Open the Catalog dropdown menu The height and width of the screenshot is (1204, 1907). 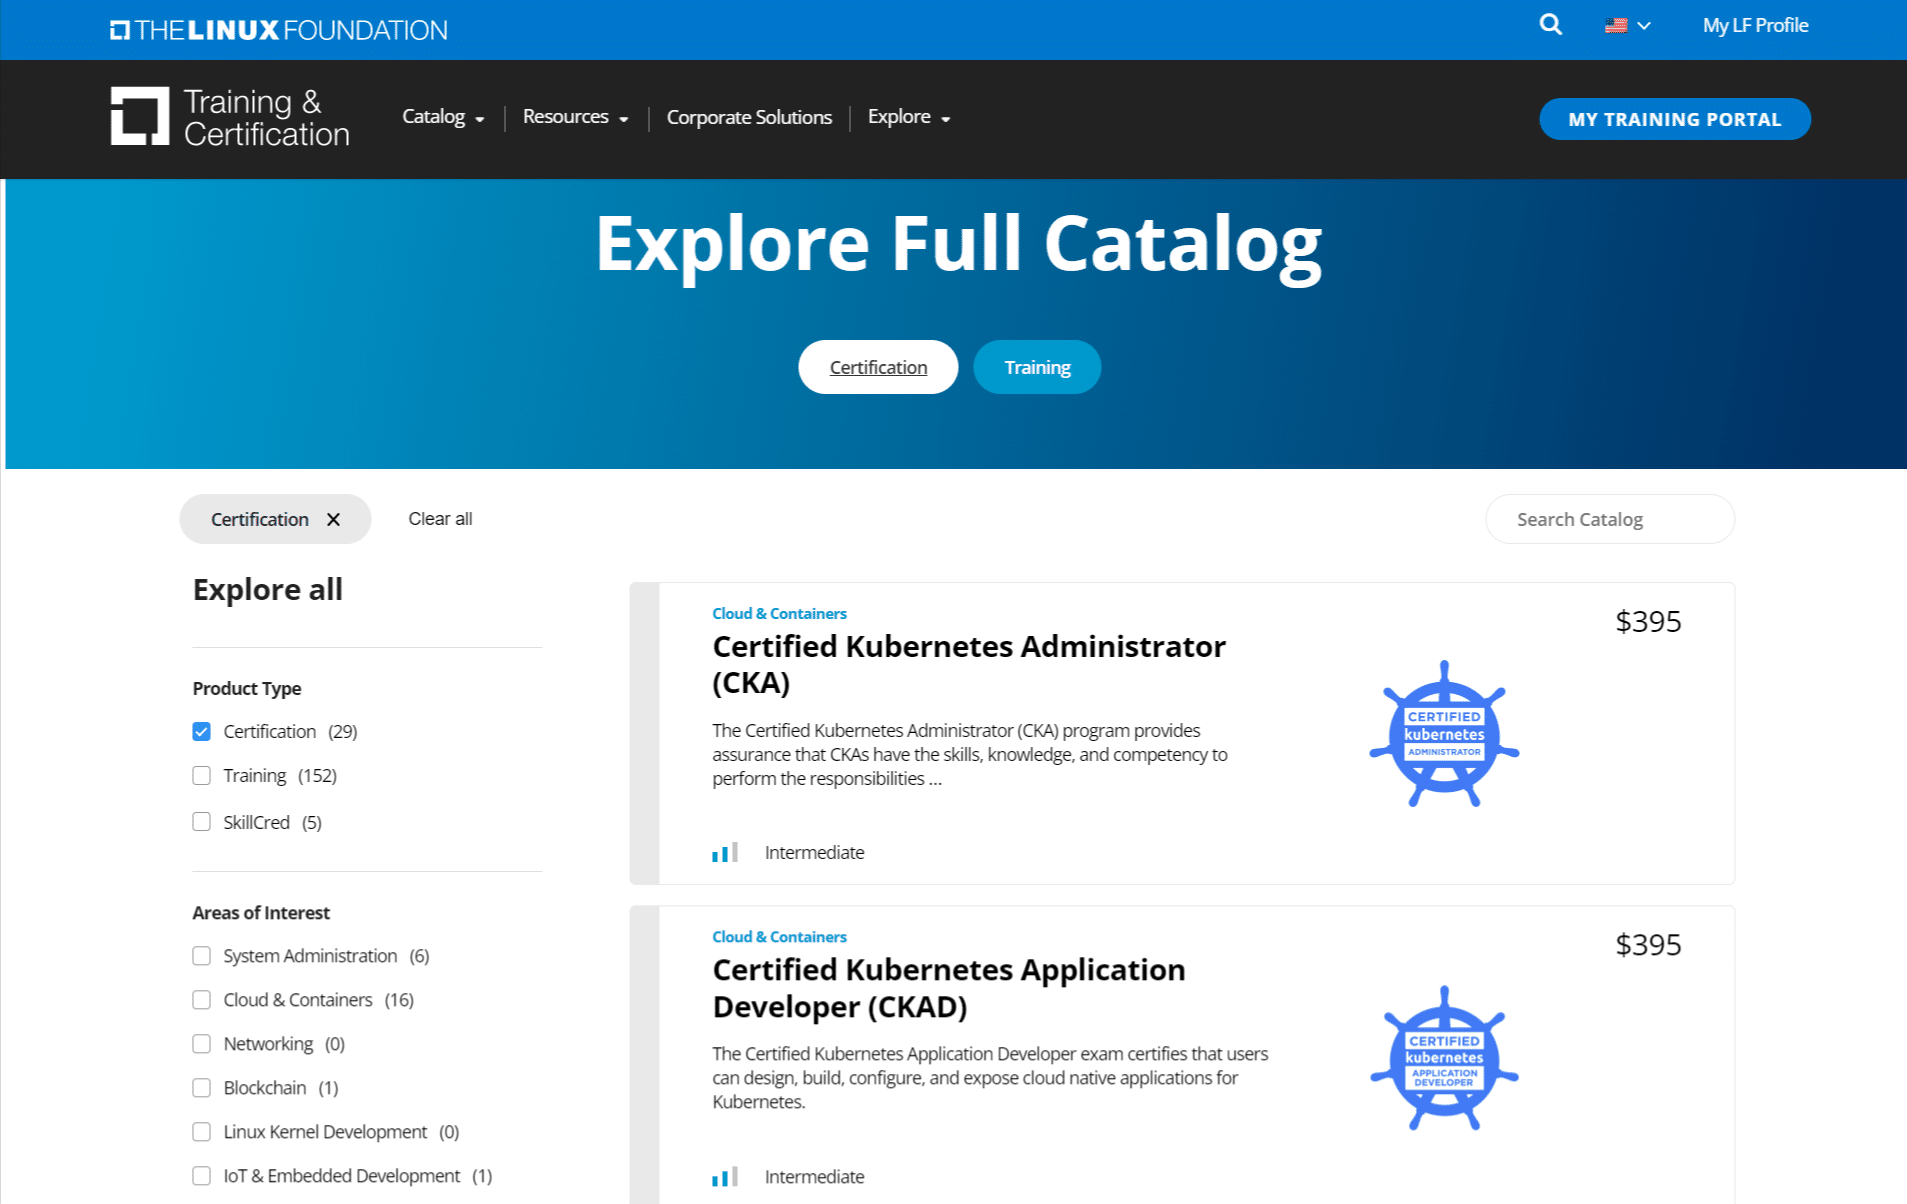coord(443,117)
